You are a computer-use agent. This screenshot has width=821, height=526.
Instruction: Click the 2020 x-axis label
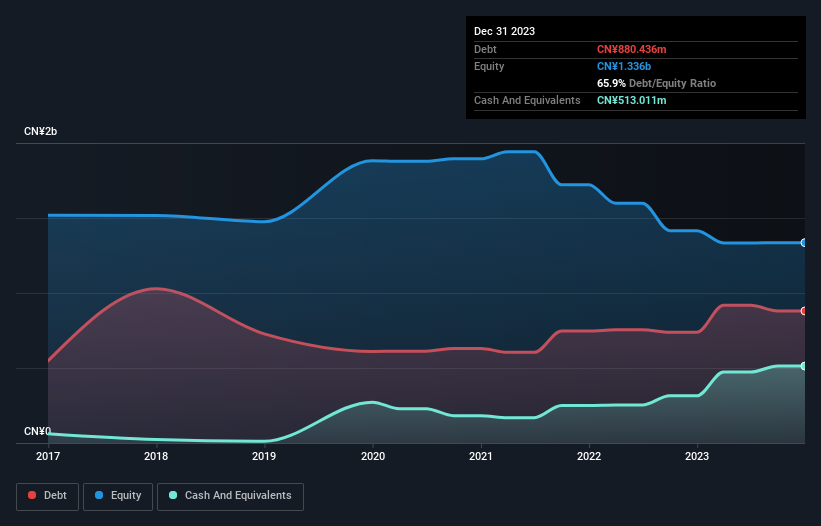[373, 456]
